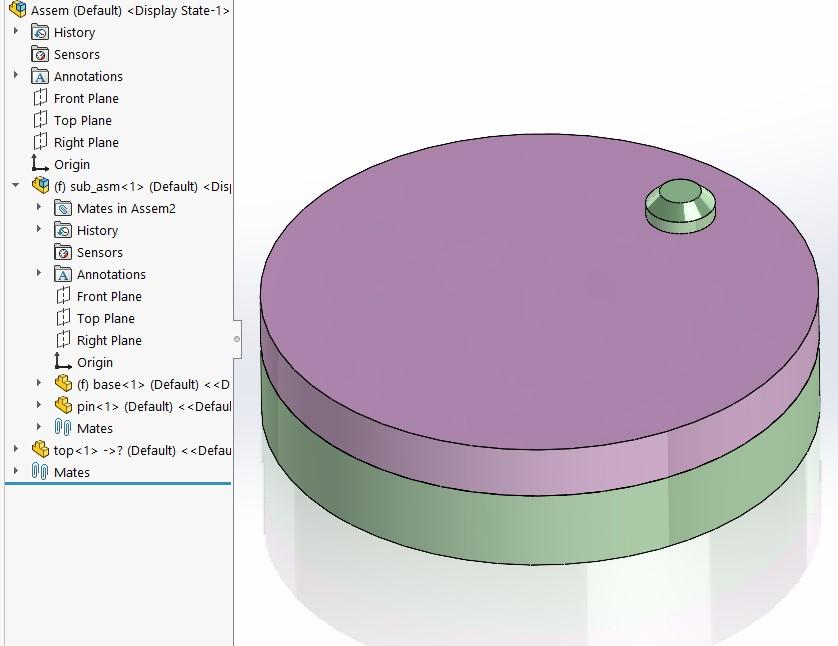Click the sub_asm Mates paperclip icon
Image resolution: width=838 pixels, height=646 pixels.
point(63,427)
